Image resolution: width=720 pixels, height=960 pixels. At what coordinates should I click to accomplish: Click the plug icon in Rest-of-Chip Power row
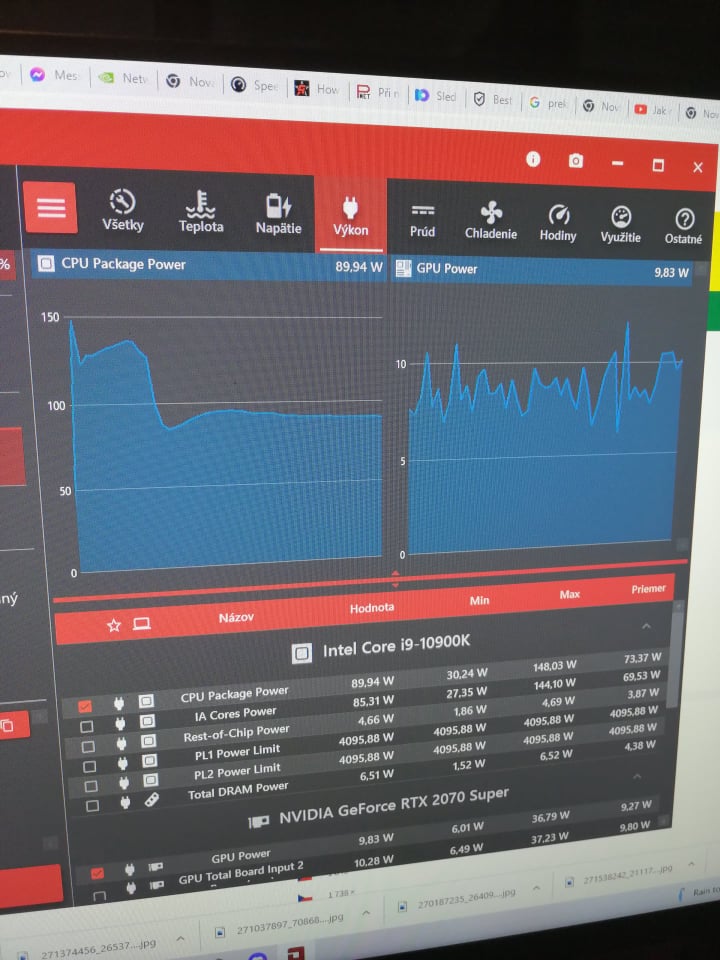point(121,743)
